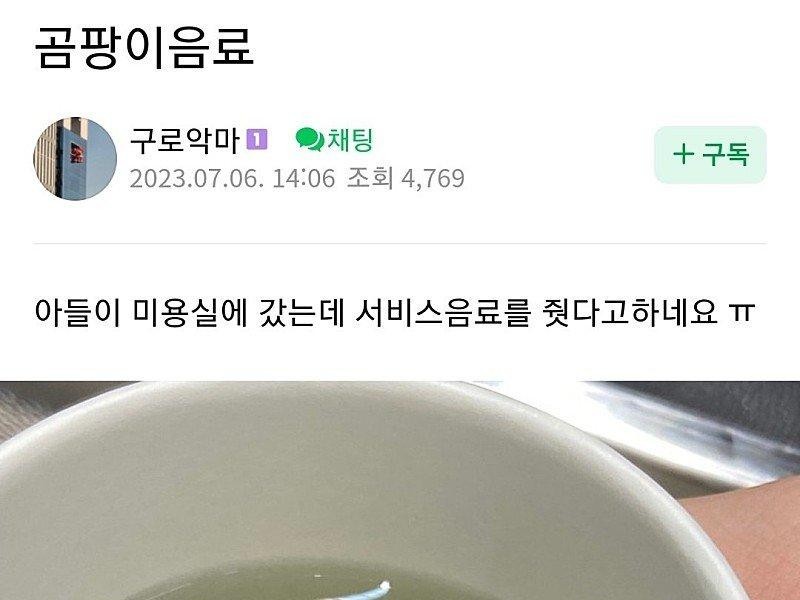Start a chat via the 채팅 link
This screenshot has width=800, height=600.
350,140
